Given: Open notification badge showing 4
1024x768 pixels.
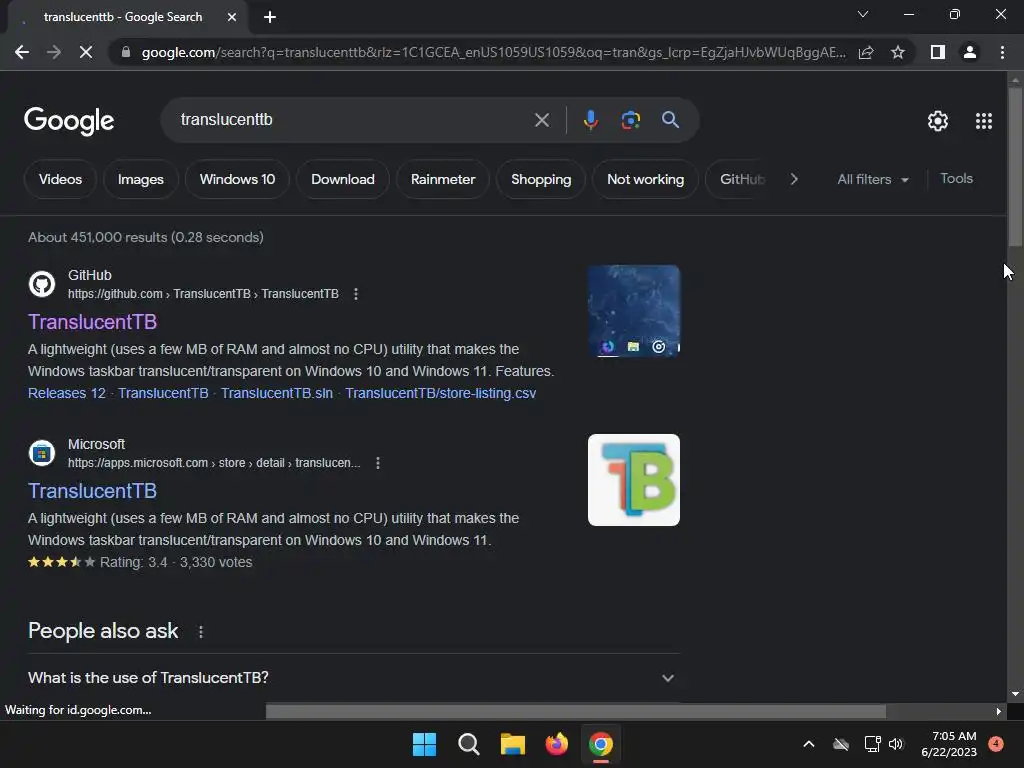Looking at the screenshot, I should [996, 744].
